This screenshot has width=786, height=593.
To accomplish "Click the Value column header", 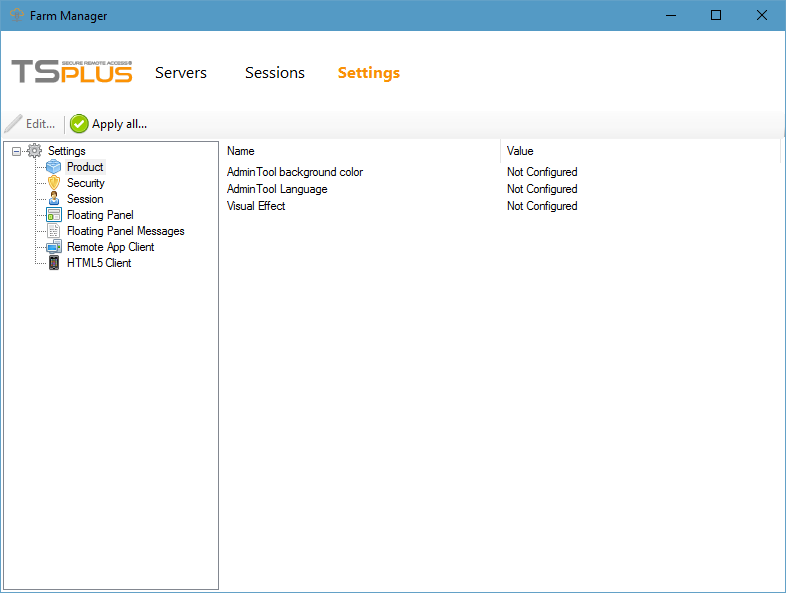I will (640, 151).
